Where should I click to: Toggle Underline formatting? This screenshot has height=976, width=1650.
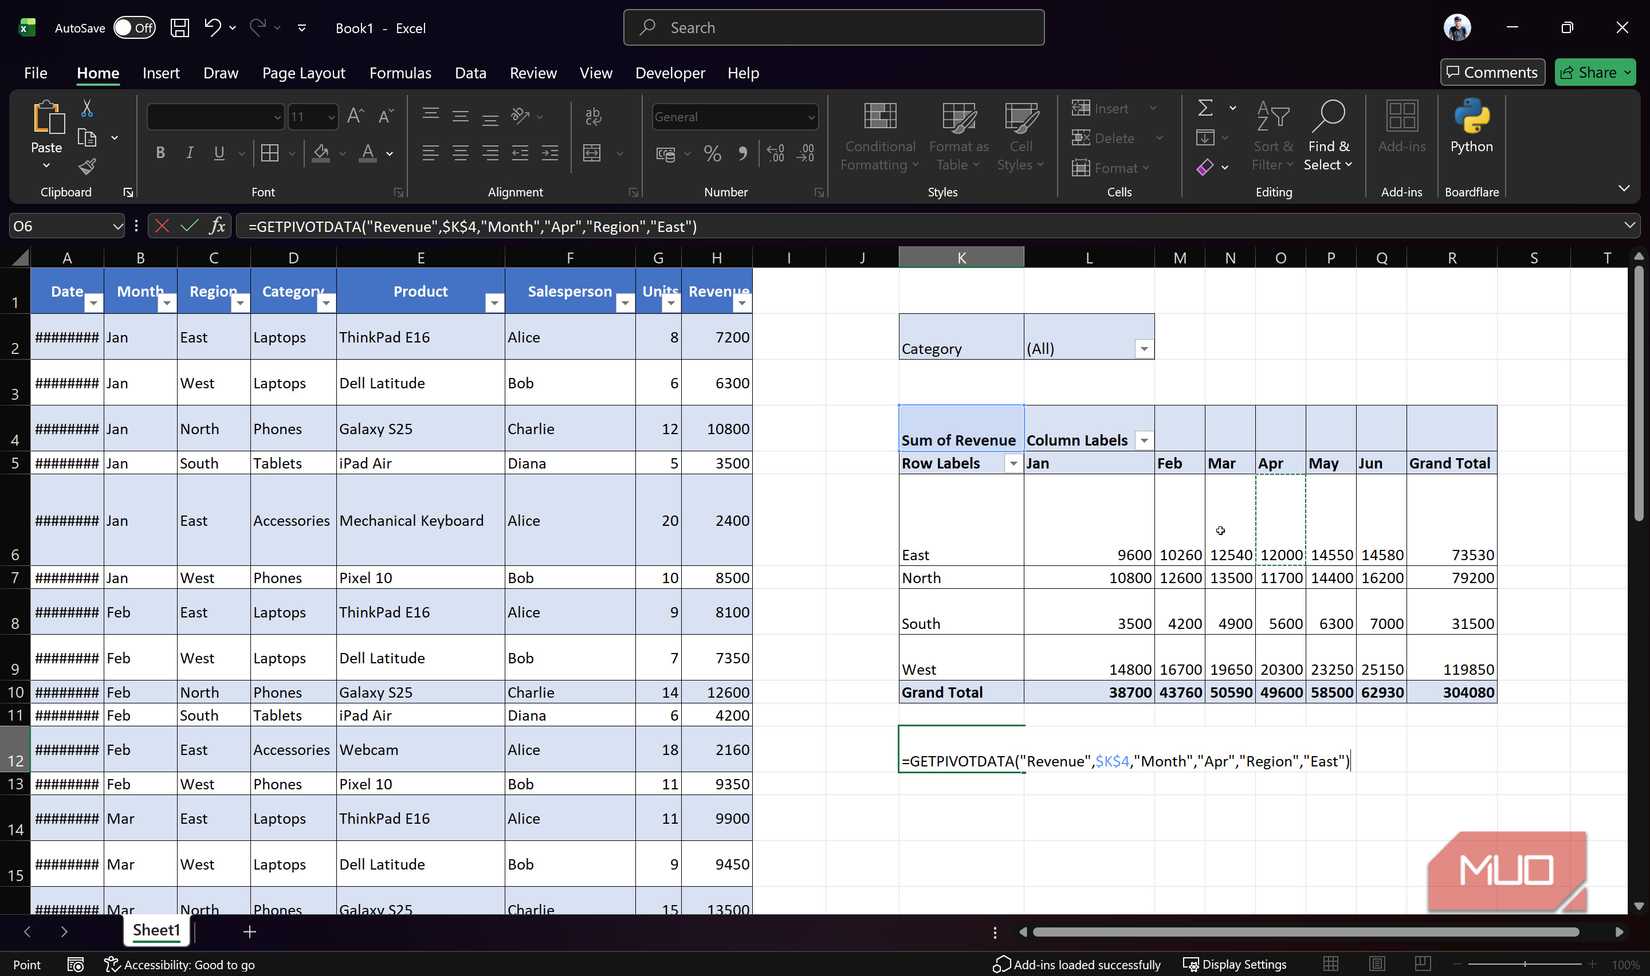pos(218,153)
